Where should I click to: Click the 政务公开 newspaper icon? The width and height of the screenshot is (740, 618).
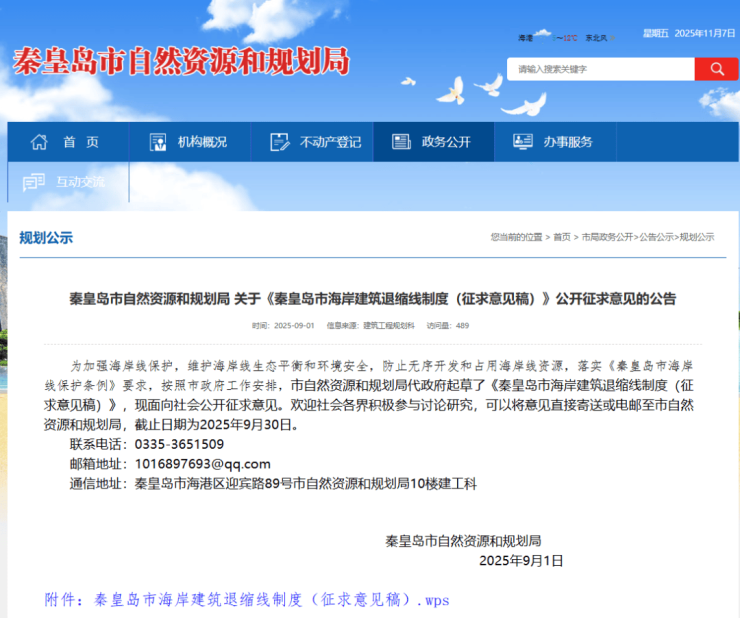401,142
